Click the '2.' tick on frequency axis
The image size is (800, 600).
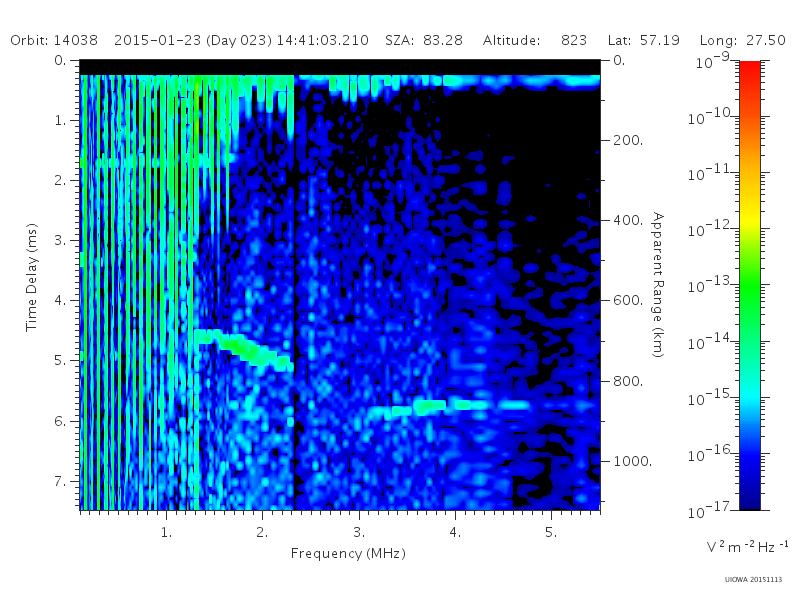point(262,532)
